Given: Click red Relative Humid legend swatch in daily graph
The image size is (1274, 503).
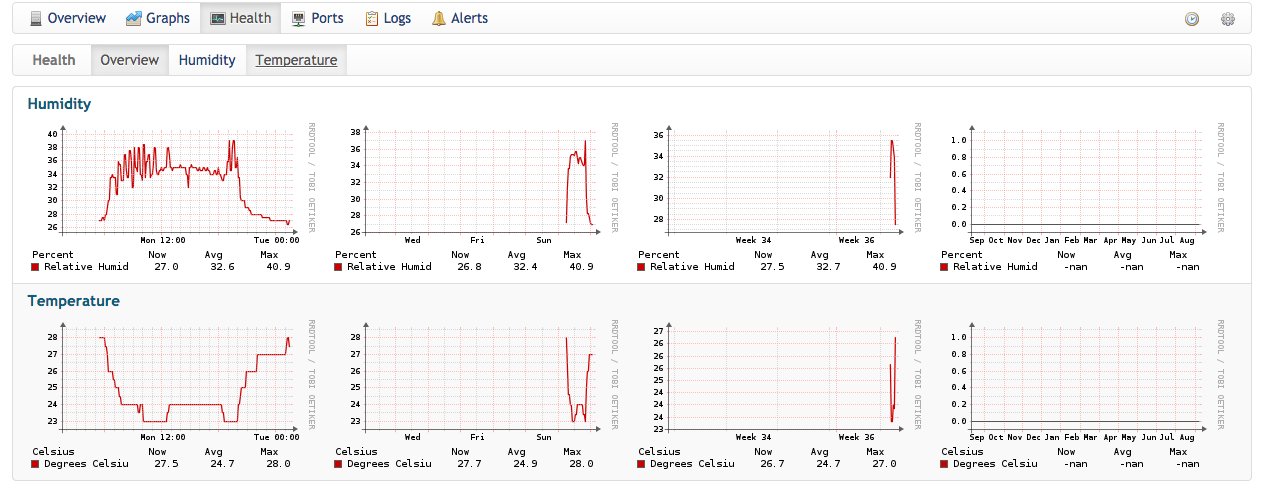Looking at the screenshot, I should (36, 267).
